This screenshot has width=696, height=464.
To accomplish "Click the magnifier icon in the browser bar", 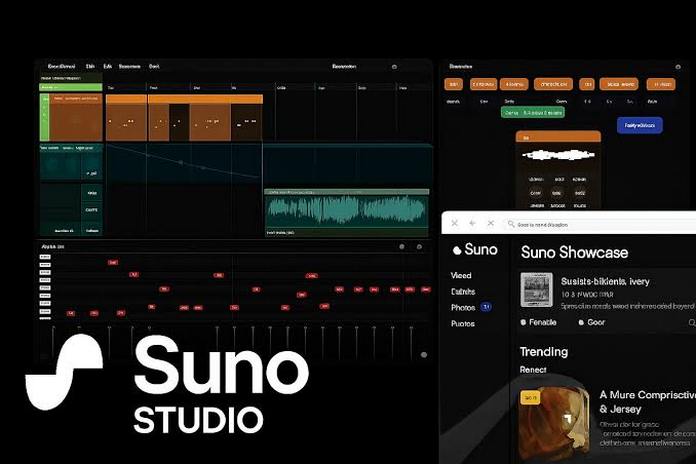I will 511,224.
